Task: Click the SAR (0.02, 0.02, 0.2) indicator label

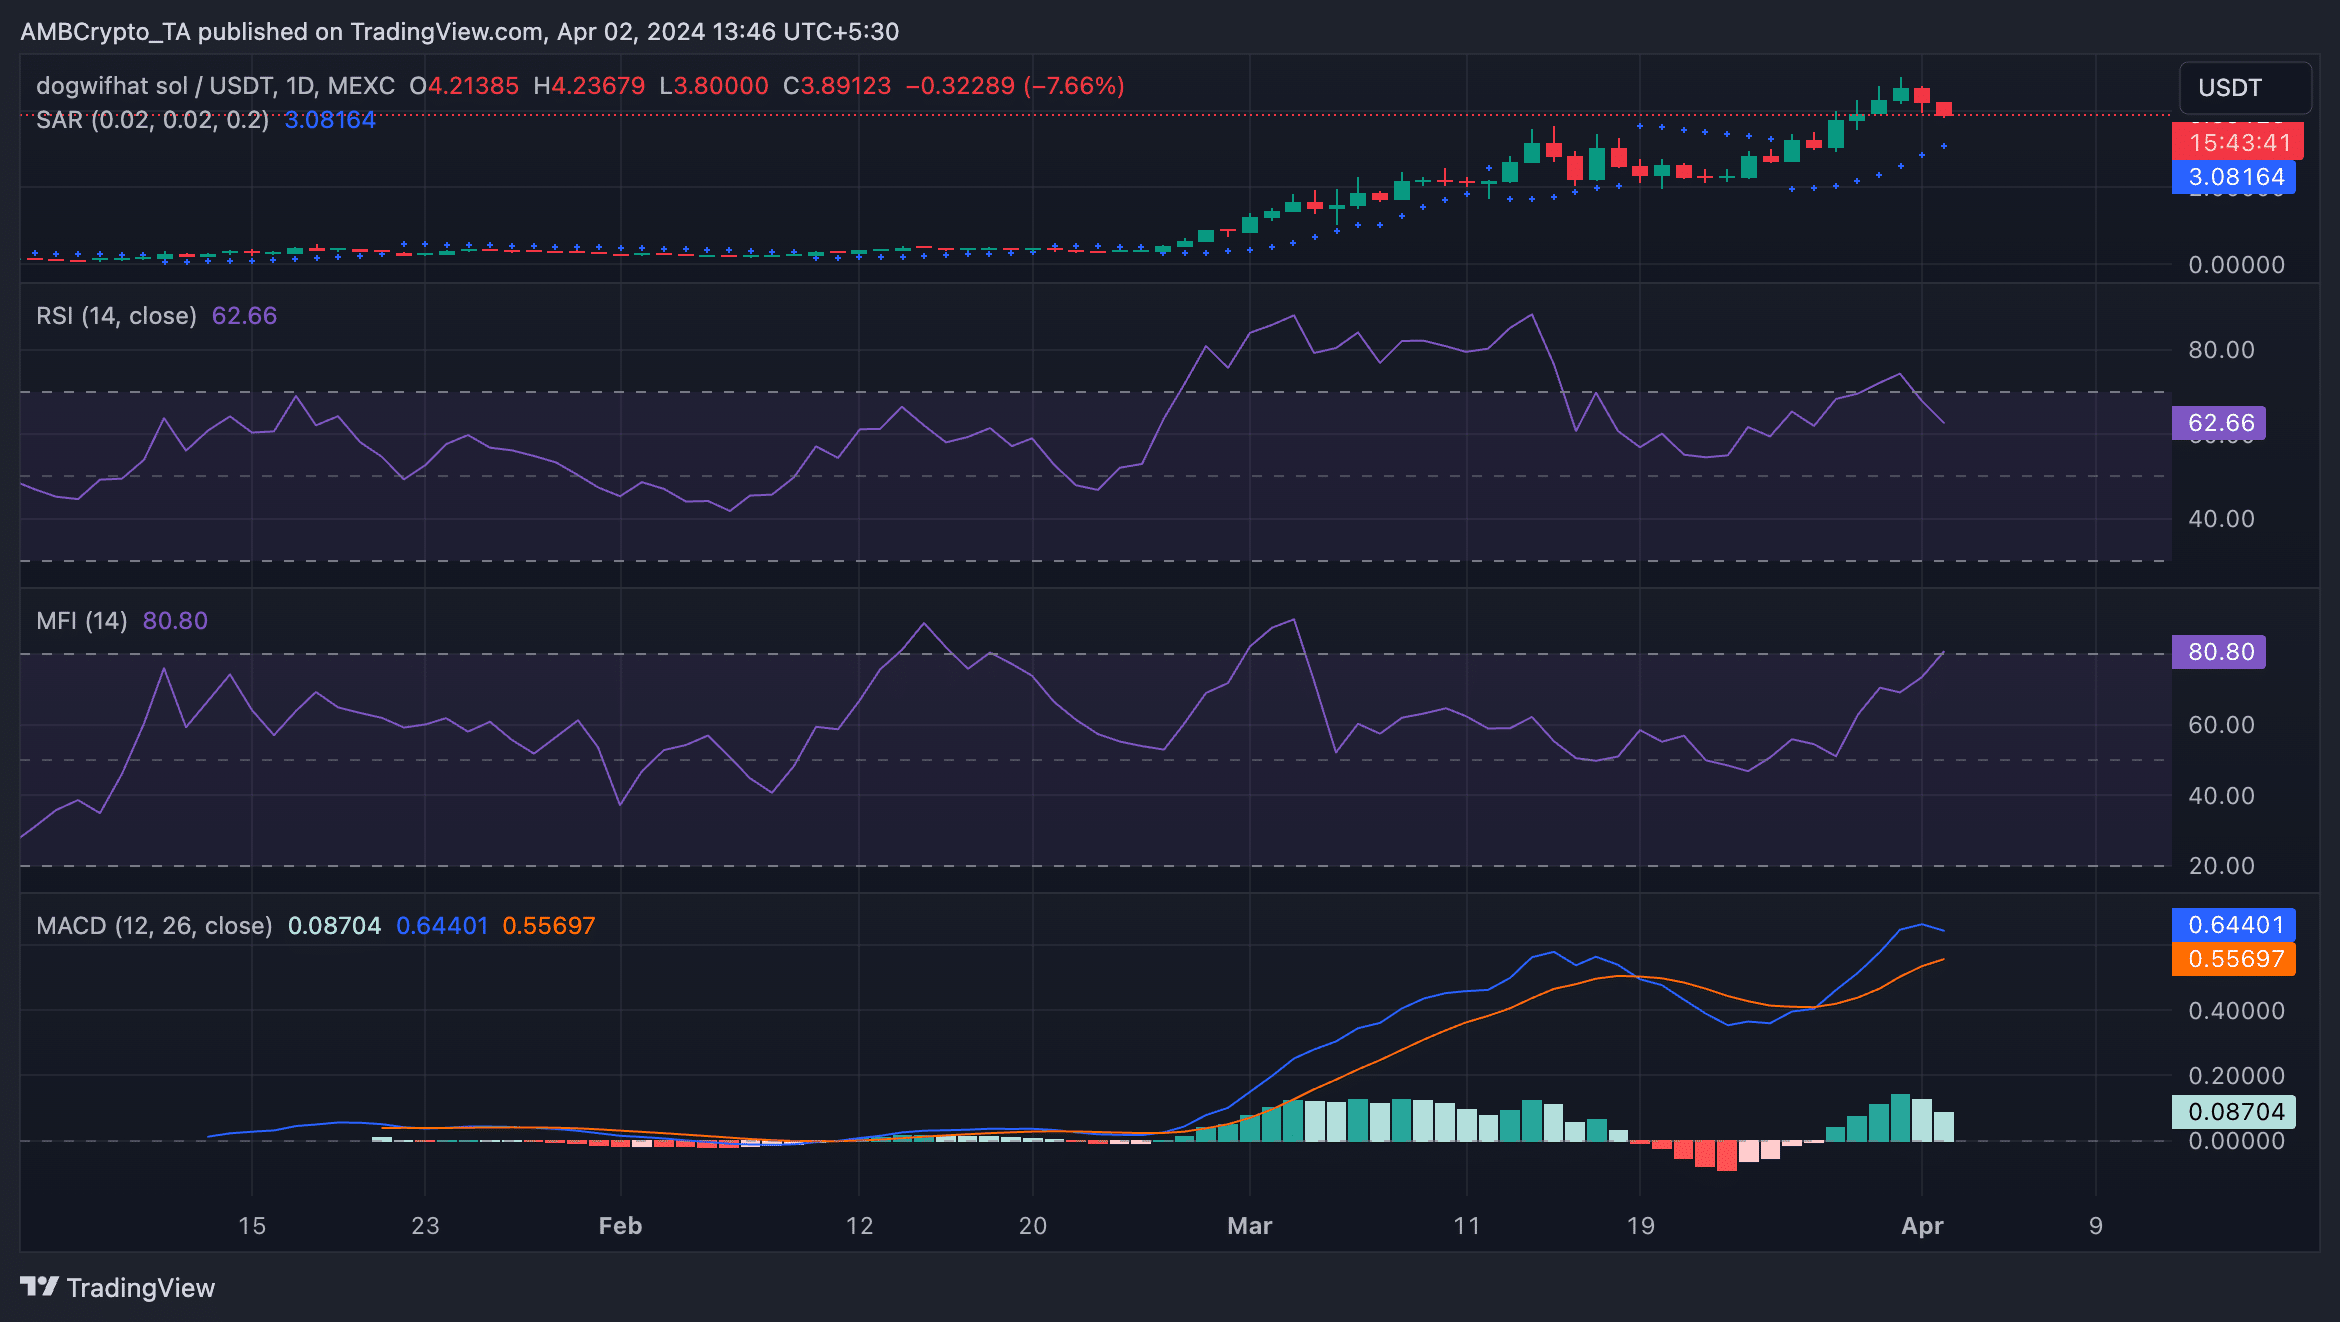Action: pos(153,120)
